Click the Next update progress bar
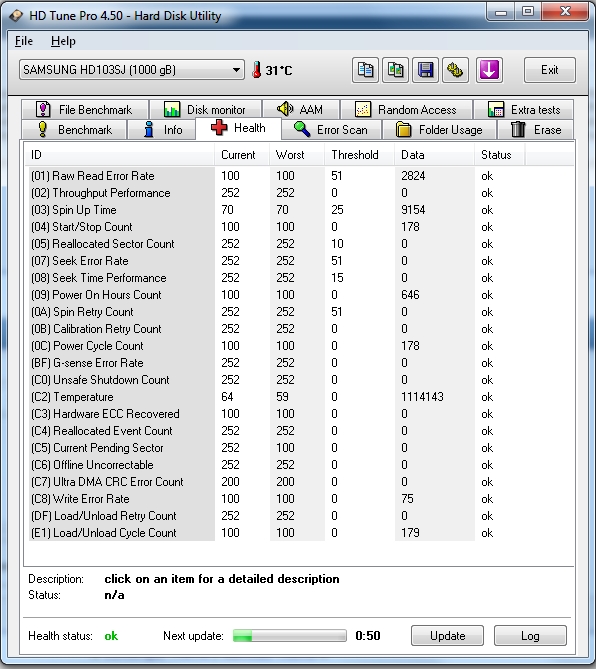The height and width of the screenshot is (669, 596). [x=290, y=636]
